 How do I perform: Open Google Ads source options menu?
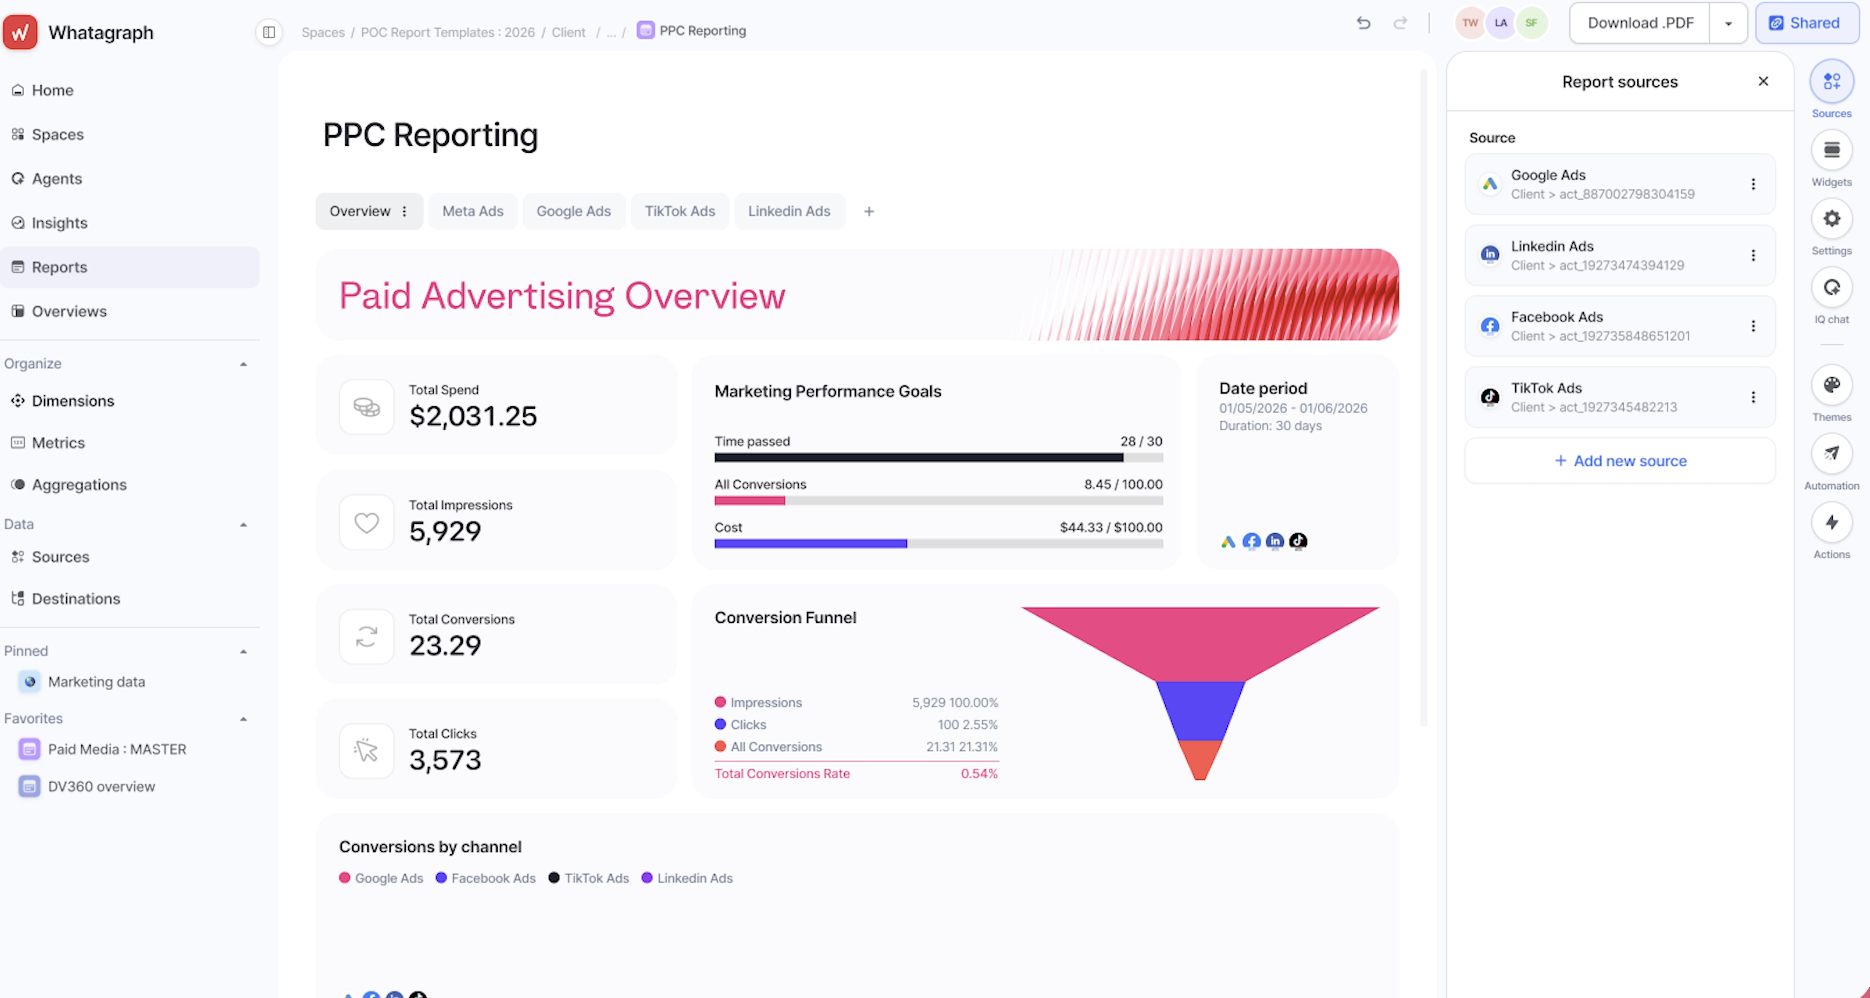(x=1753, y=184)
